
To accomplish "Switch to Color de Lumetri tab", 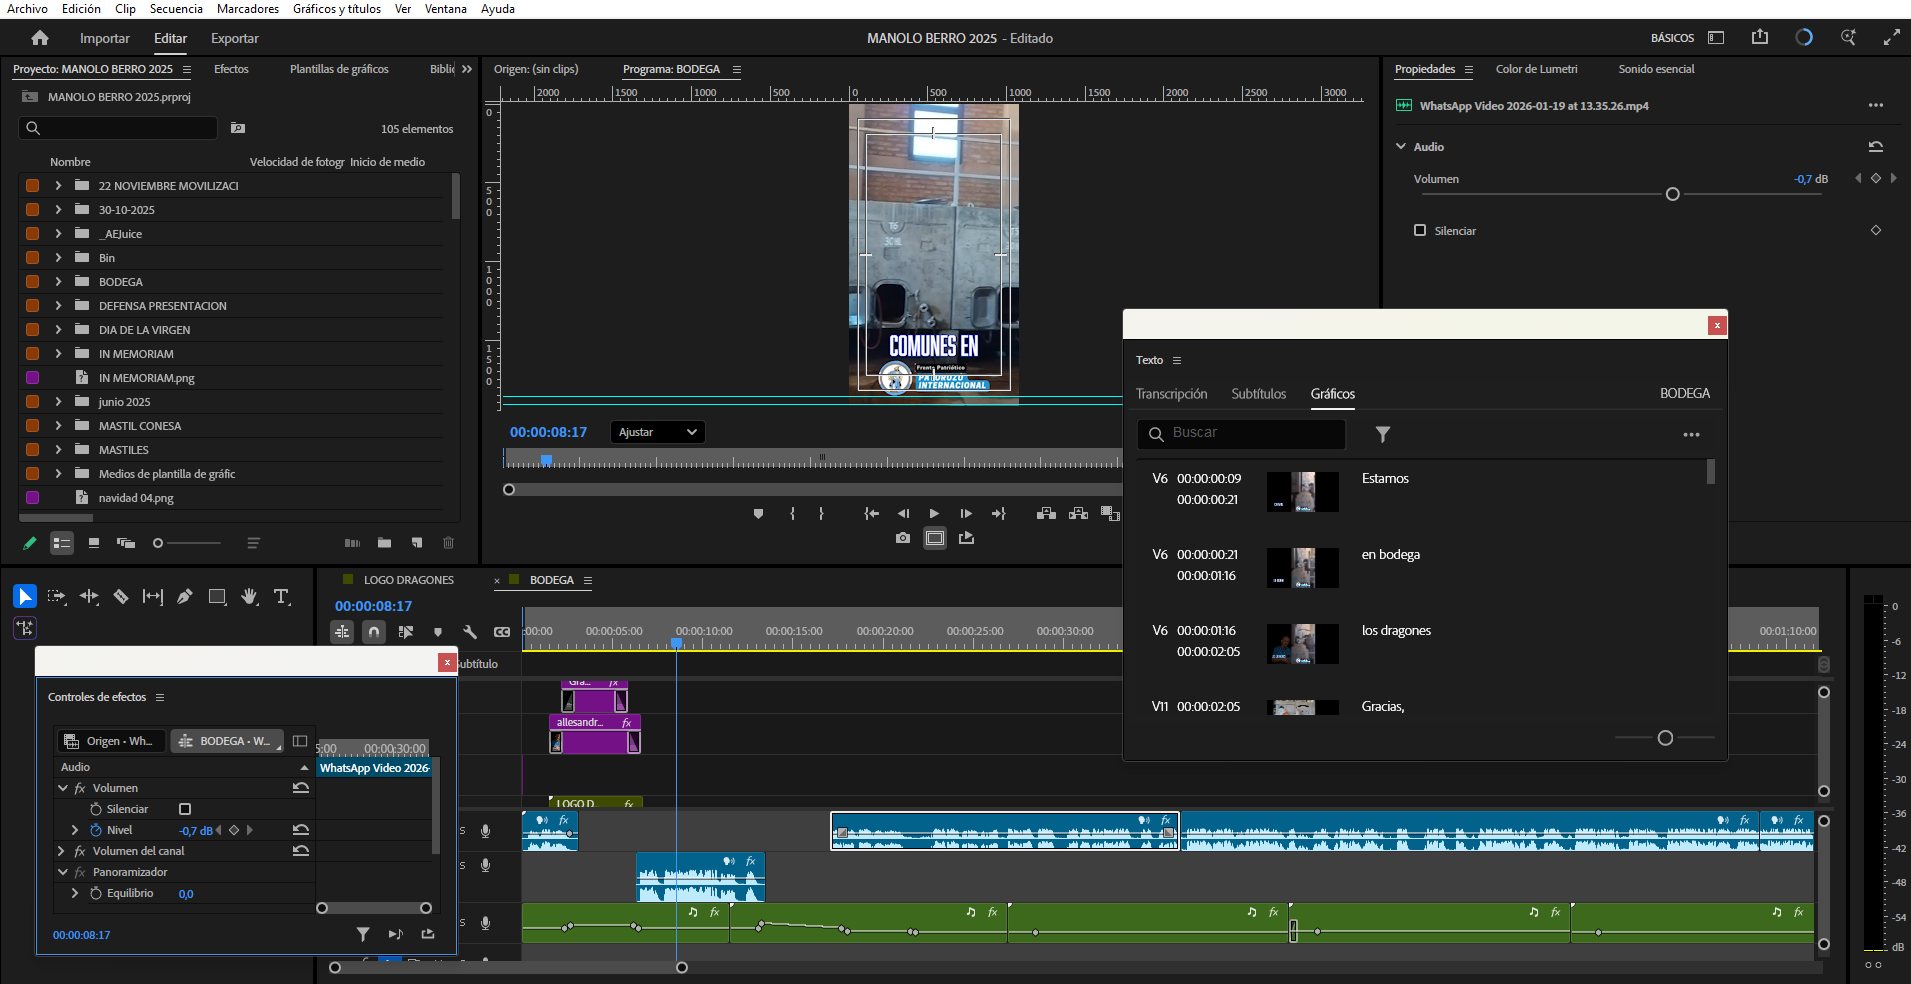I will click(1536, 69).
